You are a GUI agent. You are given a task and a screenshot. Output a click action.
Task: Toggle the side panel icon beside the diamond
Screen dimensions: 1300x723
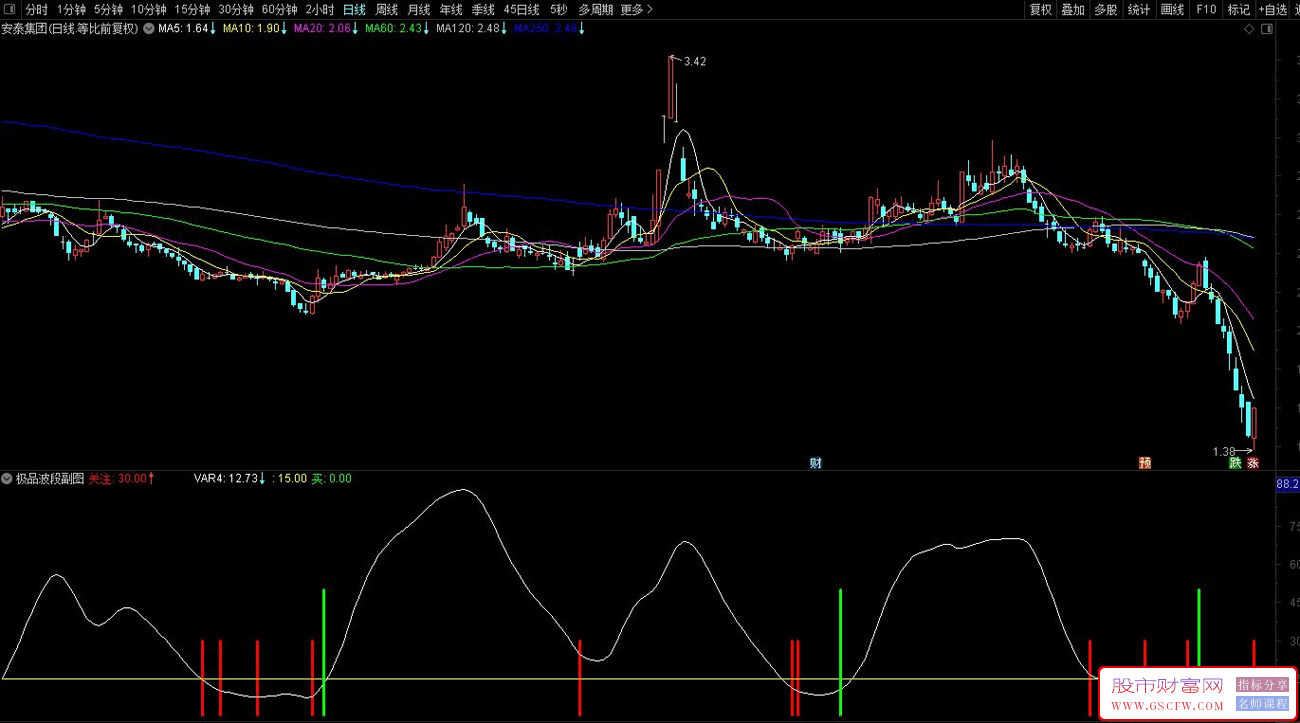(x=1268, y=29)
